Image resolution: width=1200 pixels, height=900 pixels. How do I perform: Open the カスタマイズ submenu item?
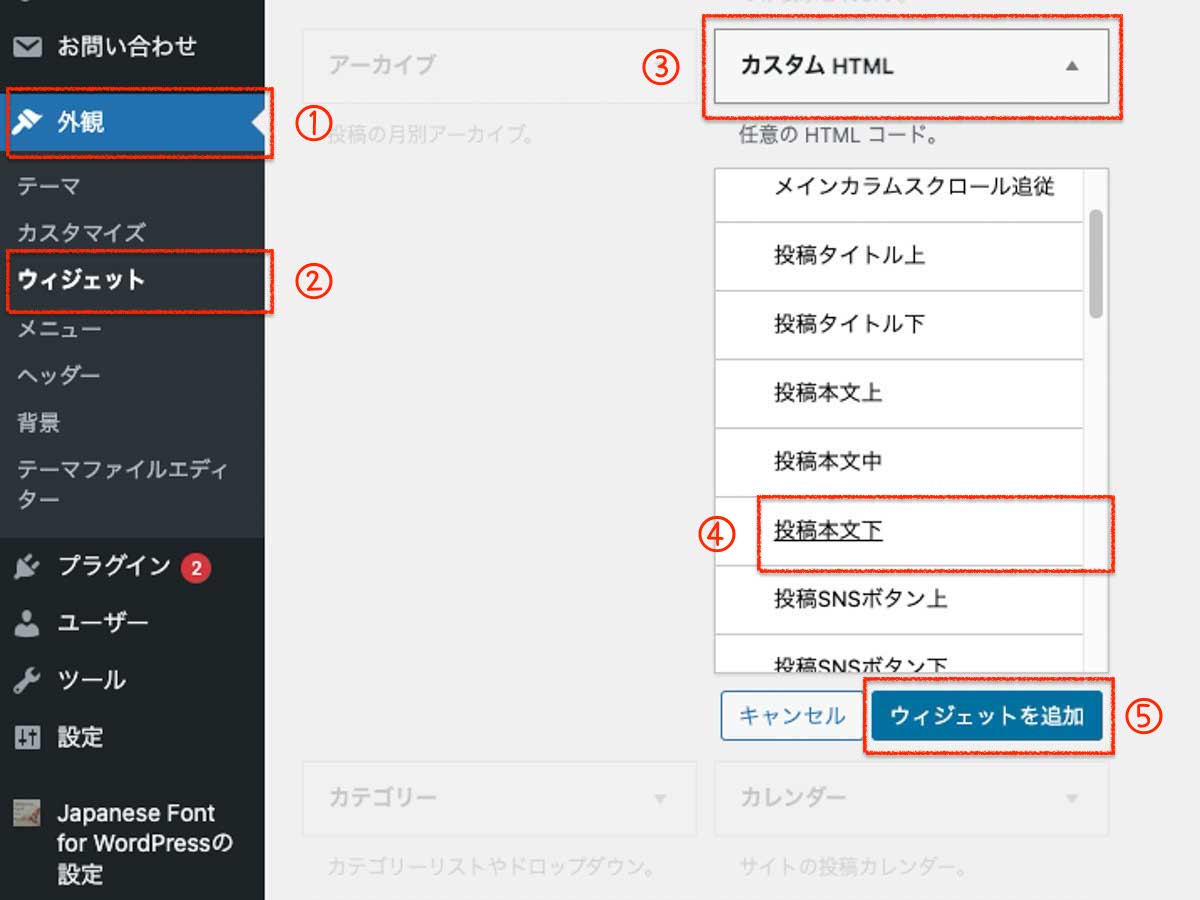[81, 233]
